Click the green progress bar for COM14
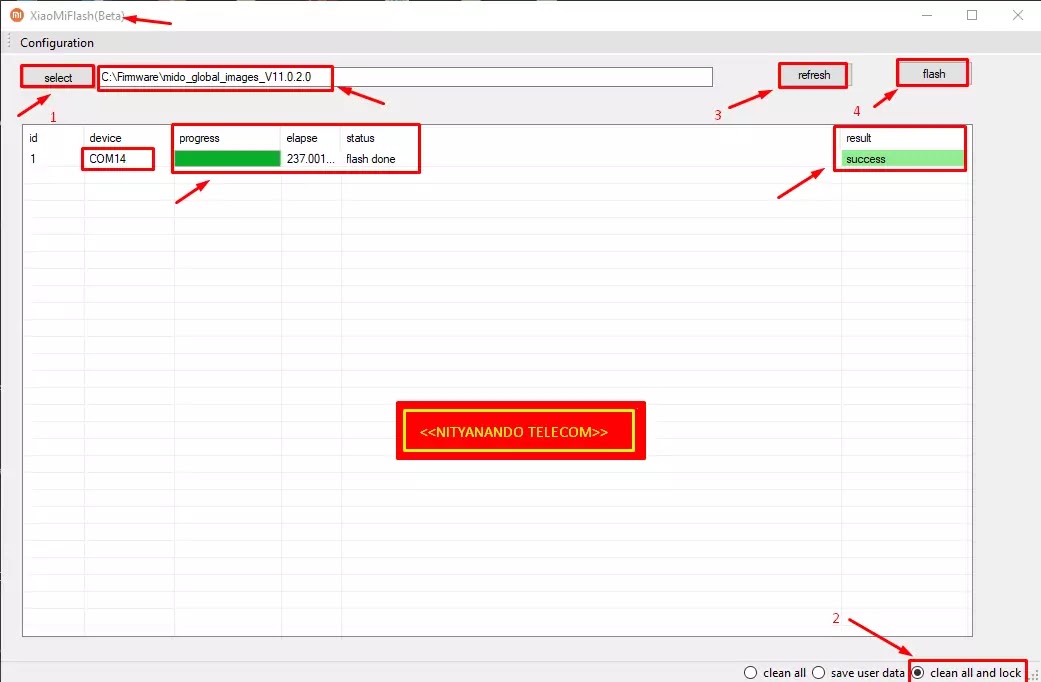The image size is (1041, 682). (228, 159)
